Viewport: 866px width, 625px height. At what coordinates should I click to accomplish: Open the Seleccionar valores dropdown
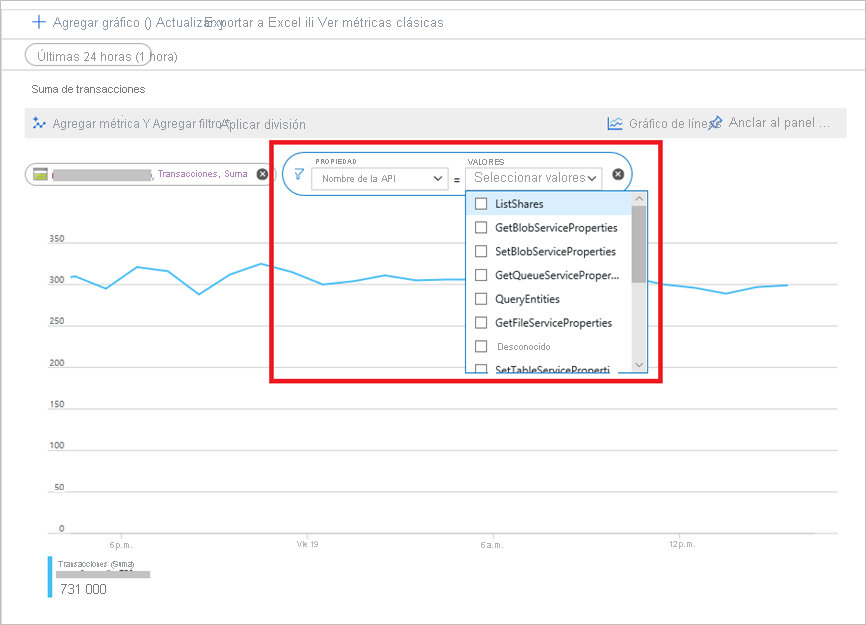(x=533, y=177)
